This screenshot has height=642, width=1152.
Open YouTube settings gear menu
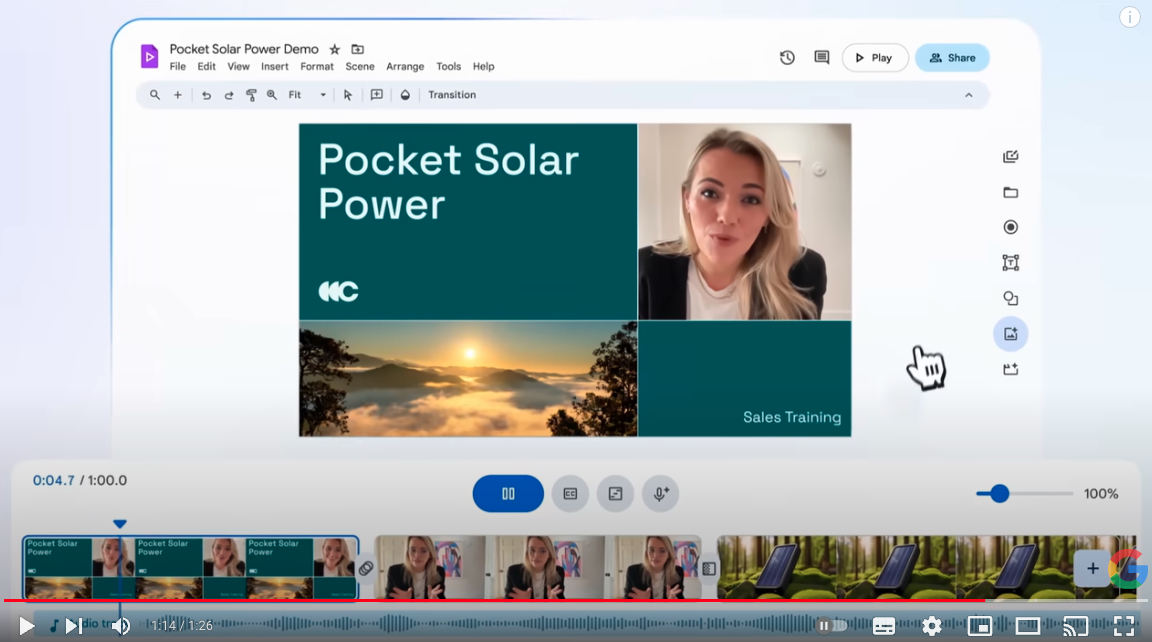[932, 626]
